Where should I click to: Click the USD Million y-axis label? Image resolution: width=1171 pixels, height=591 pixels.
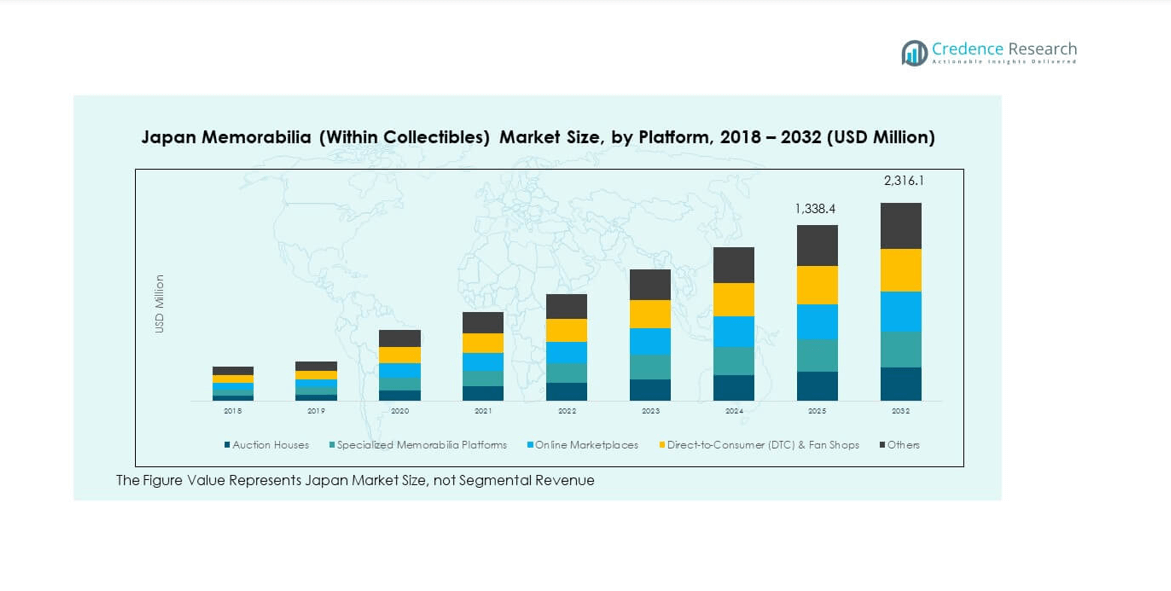click(x=159, y=304)
